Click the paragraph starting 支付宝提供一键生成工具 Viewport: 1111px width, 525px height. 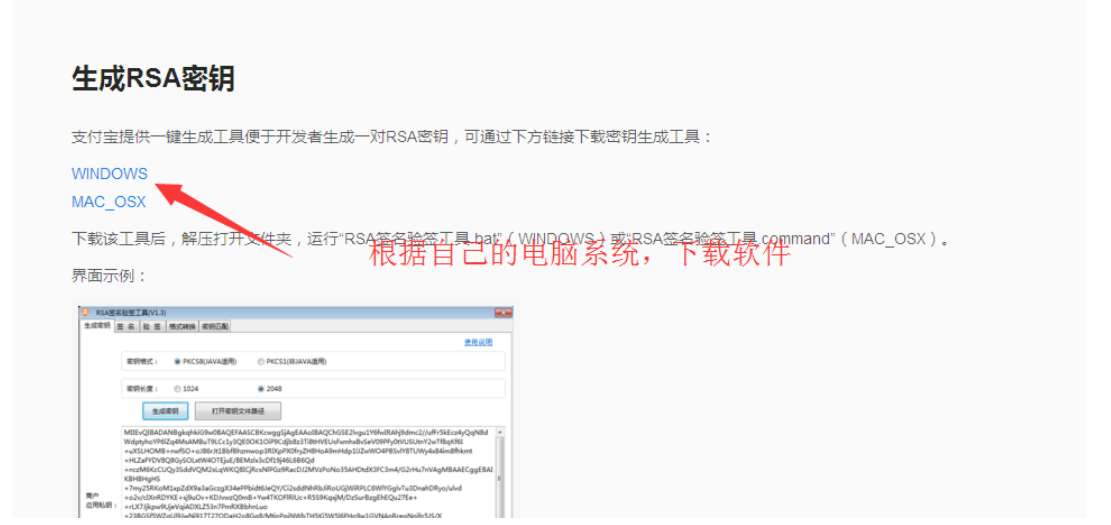(x=392, y=136)
